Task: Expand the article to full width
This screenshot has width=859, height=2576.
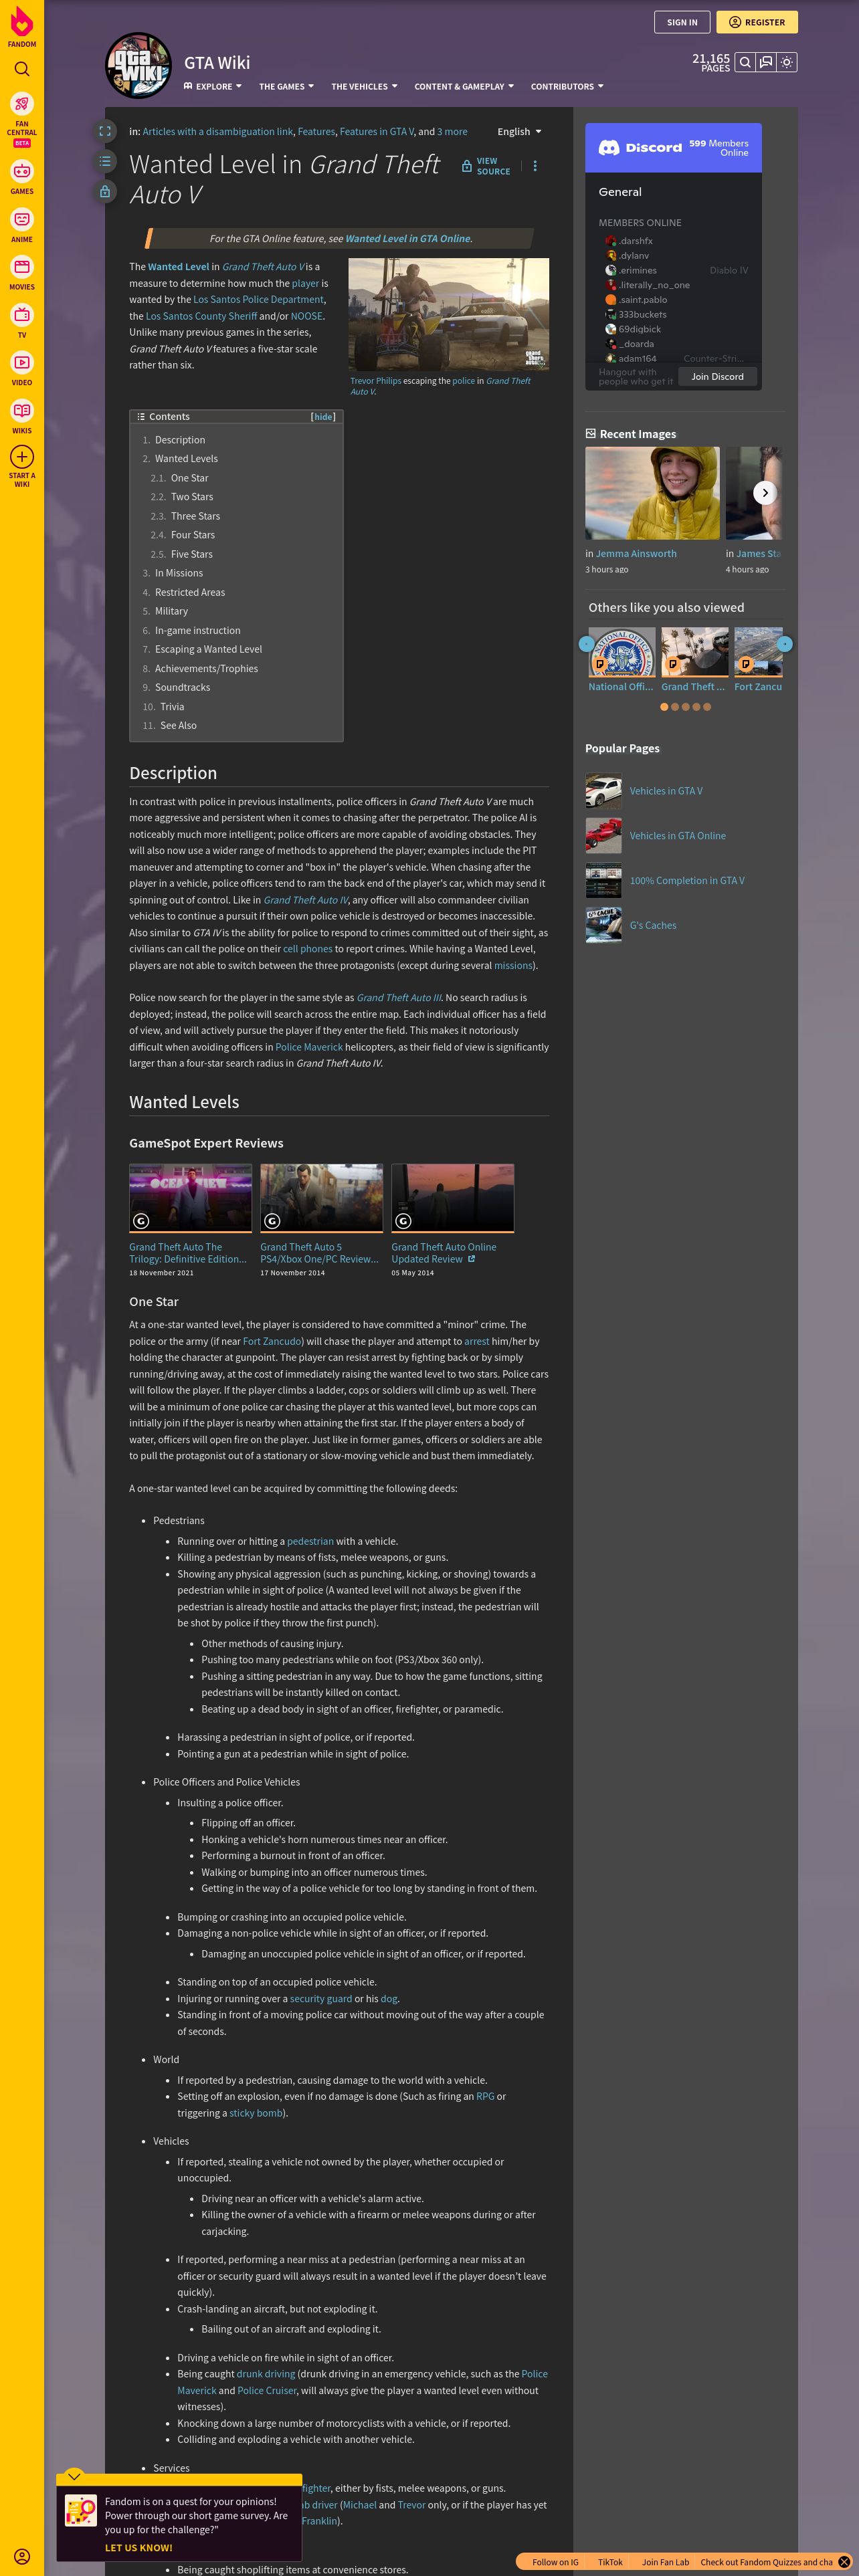Action: 105,131
